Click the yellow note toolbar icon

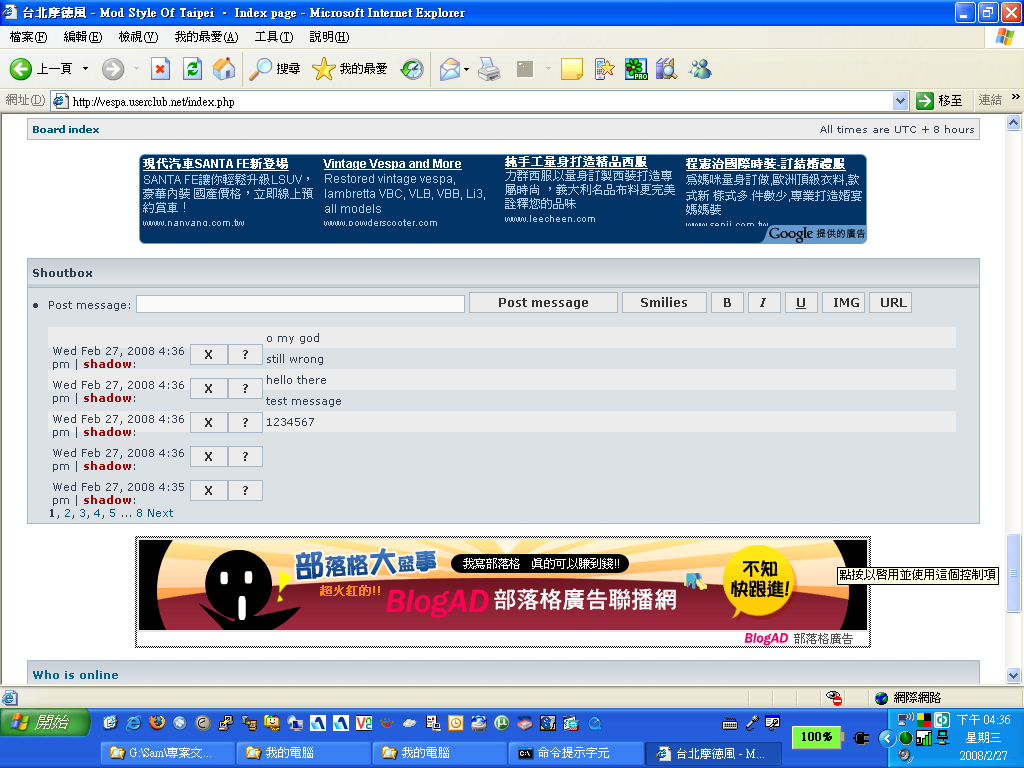pyautogui.click(x=571, y=69)
